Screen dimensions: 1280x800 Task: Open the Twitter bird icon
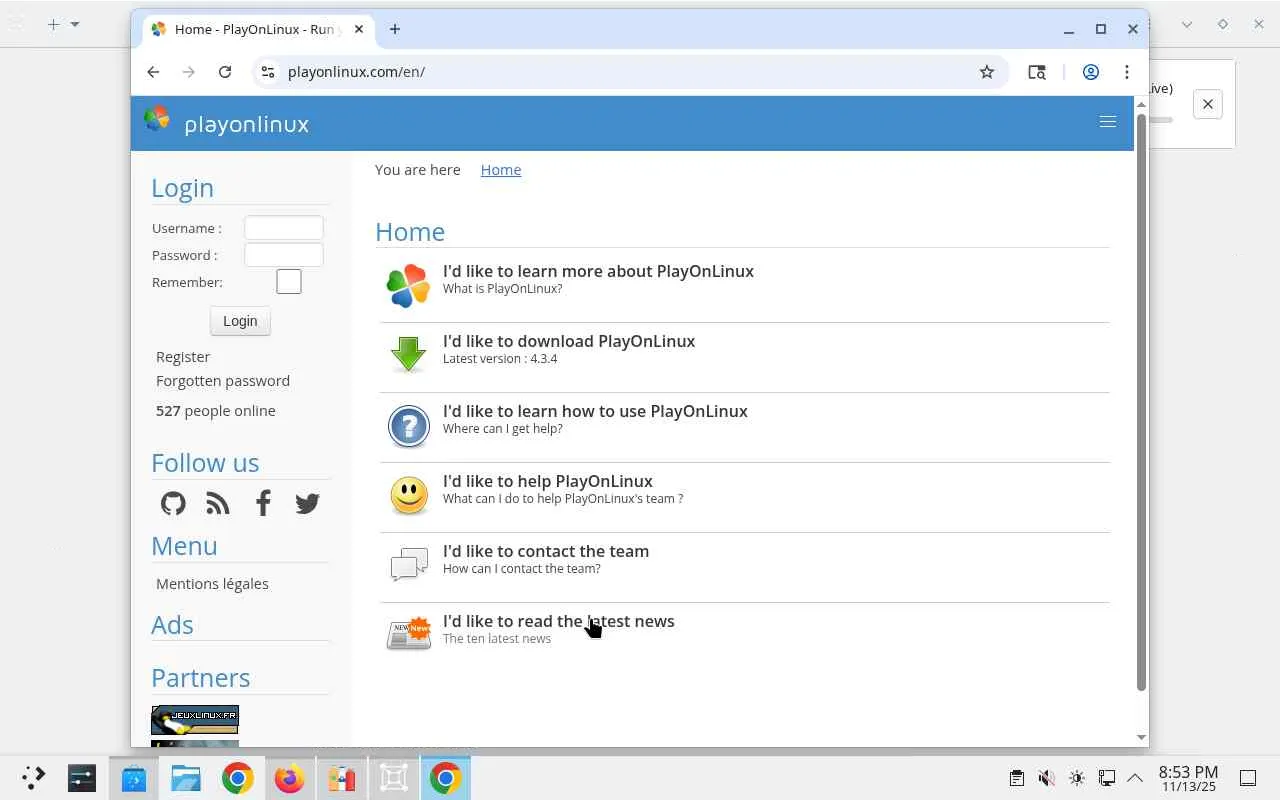pyautogui.click(x=307, y=503)
